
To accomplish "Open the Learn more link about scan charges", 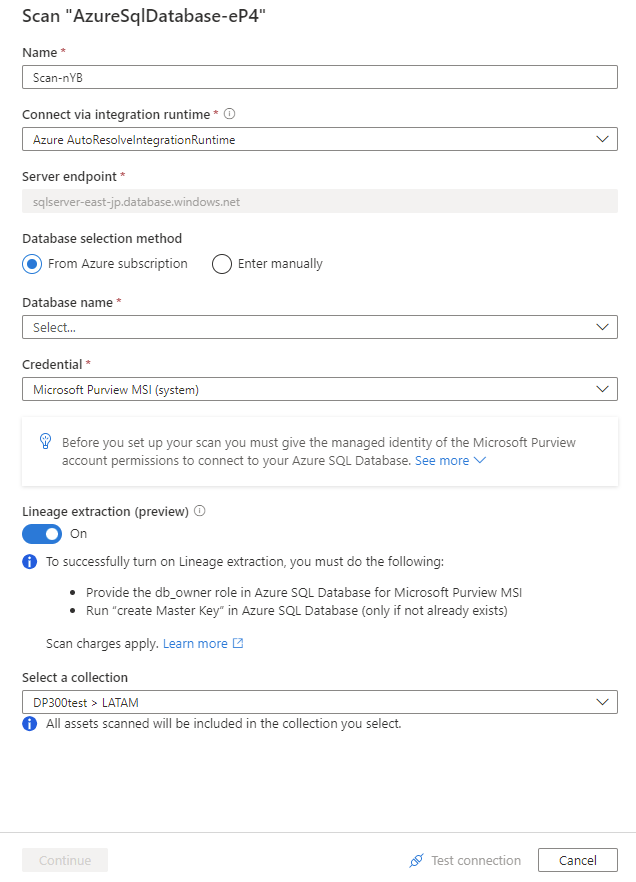I will tap(196, 643).
